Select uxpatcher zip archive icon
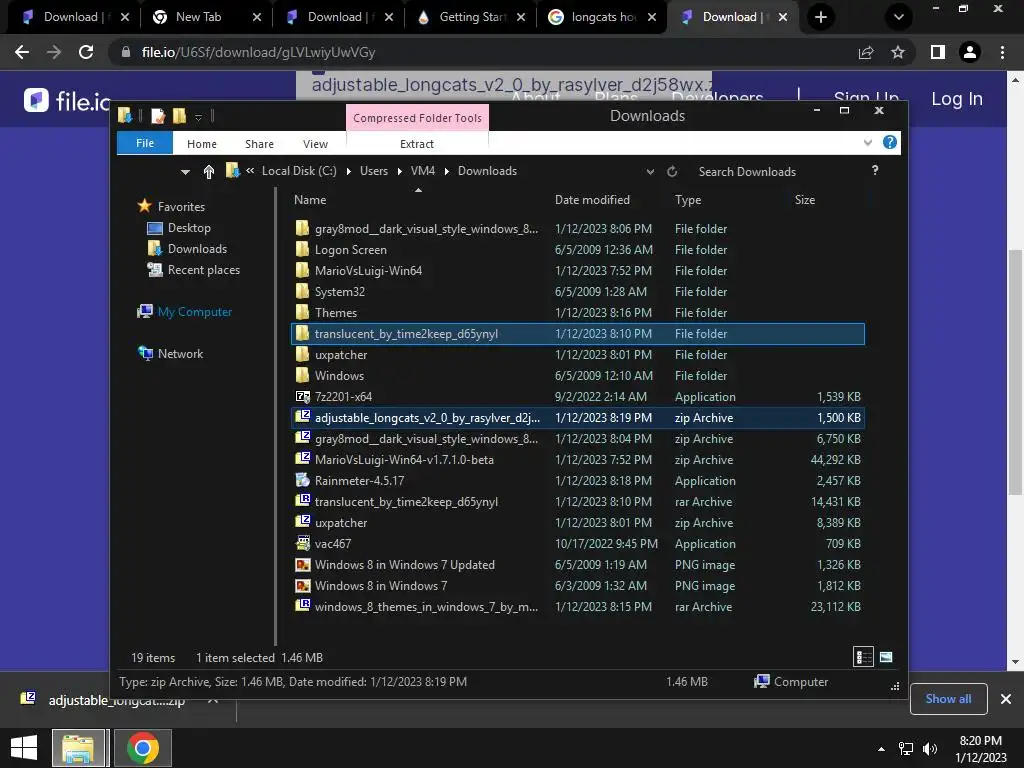Viewport: 1024px width, 768px height. coord(302,522)
